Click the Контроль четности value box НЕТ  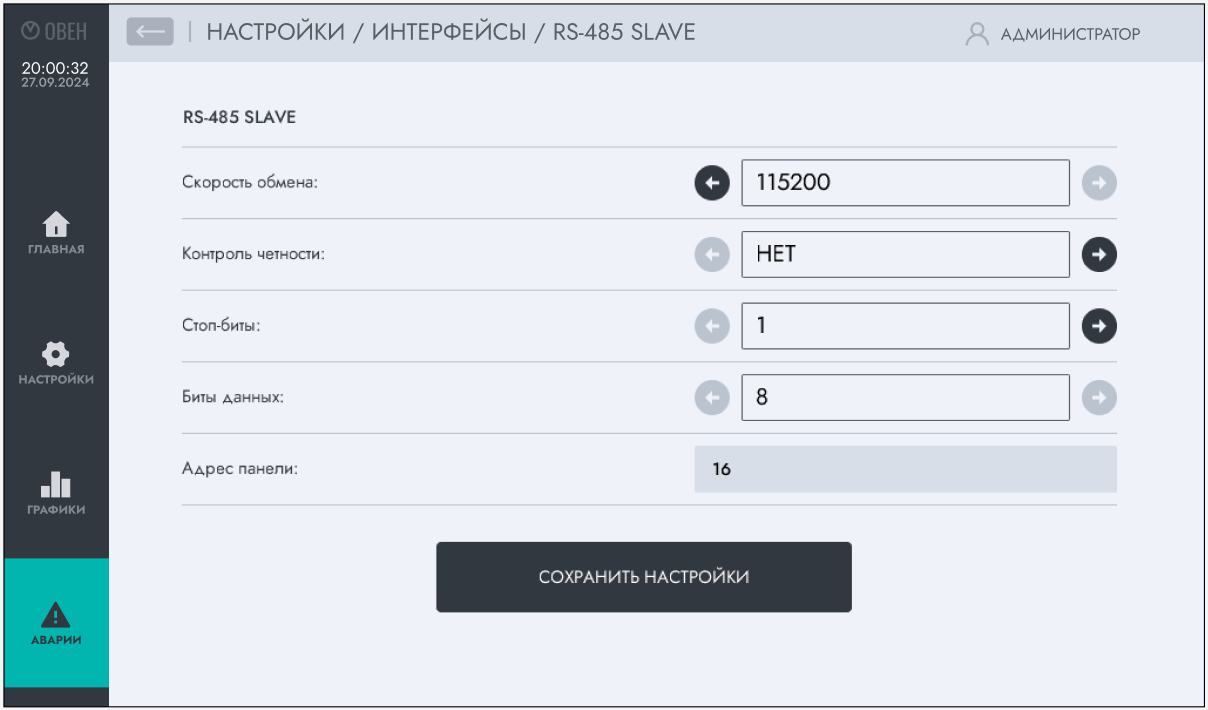click(905, 255)
